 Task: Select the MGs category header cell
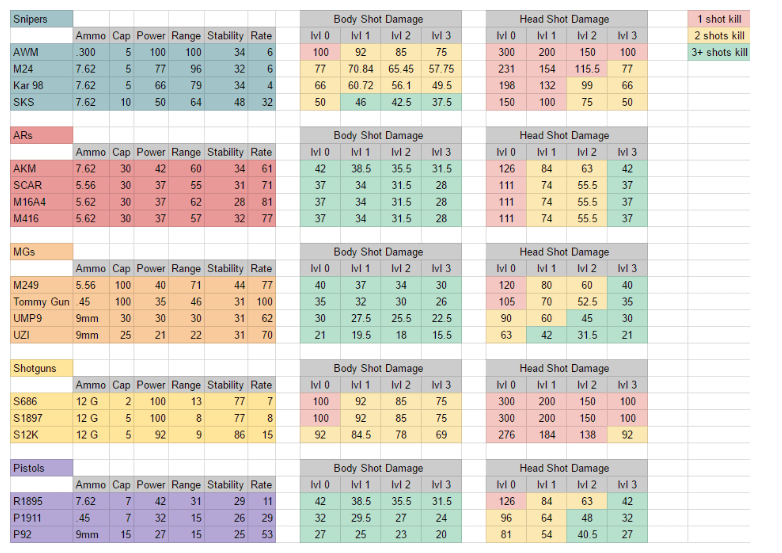41,252
